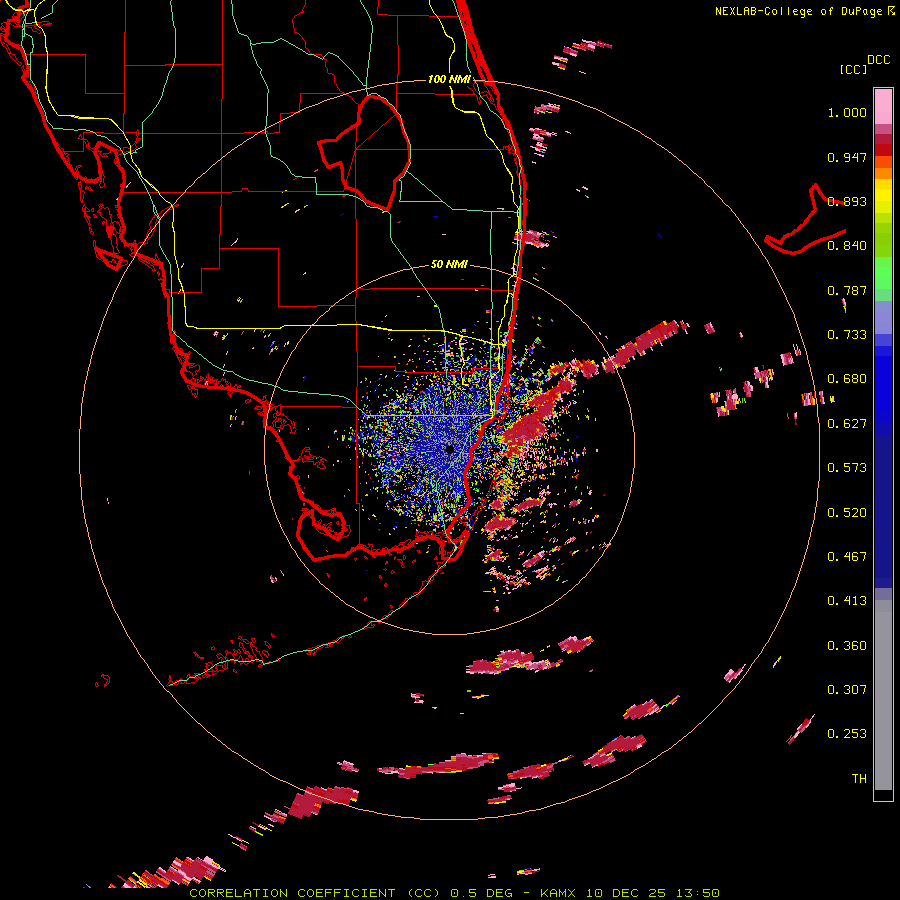Click the 0.413 color scale value
Image resolution: width=900 pixels, height=900 pixels.
pos(847,601)
